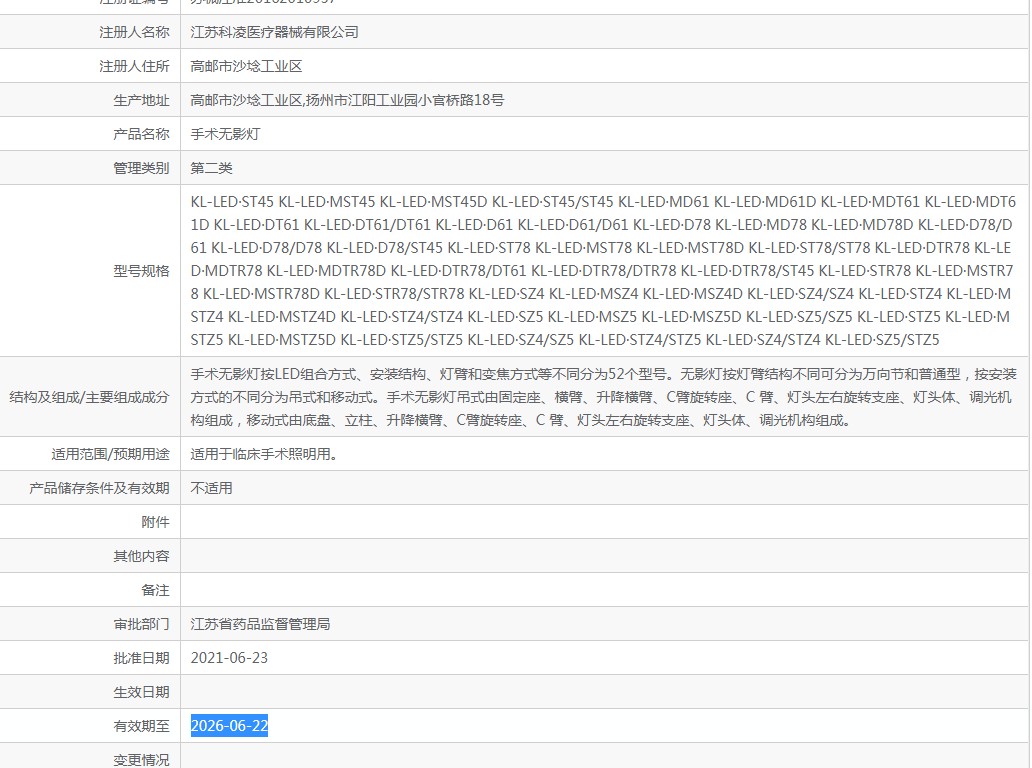Select the registrant name 江苏科凌医疗器械有限公司
Screen dimensions: 1032x768
coord(274,32)
